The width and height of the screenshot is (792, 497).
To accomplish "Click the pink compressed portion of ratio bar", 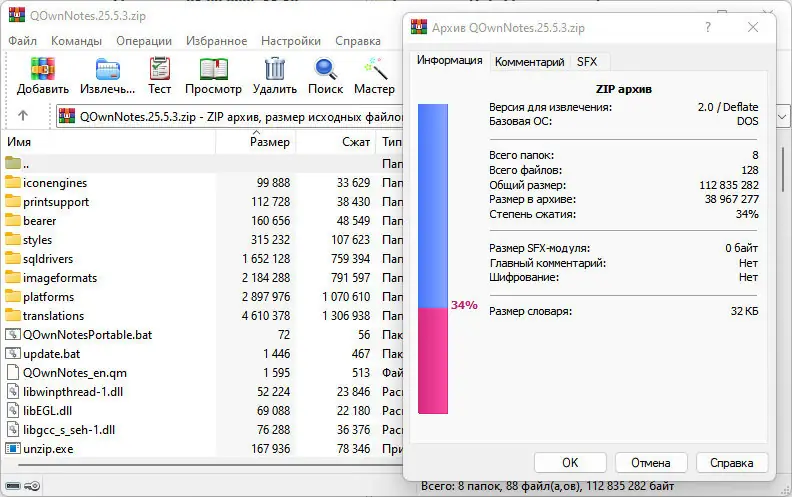I will click(x=433, y=361).
